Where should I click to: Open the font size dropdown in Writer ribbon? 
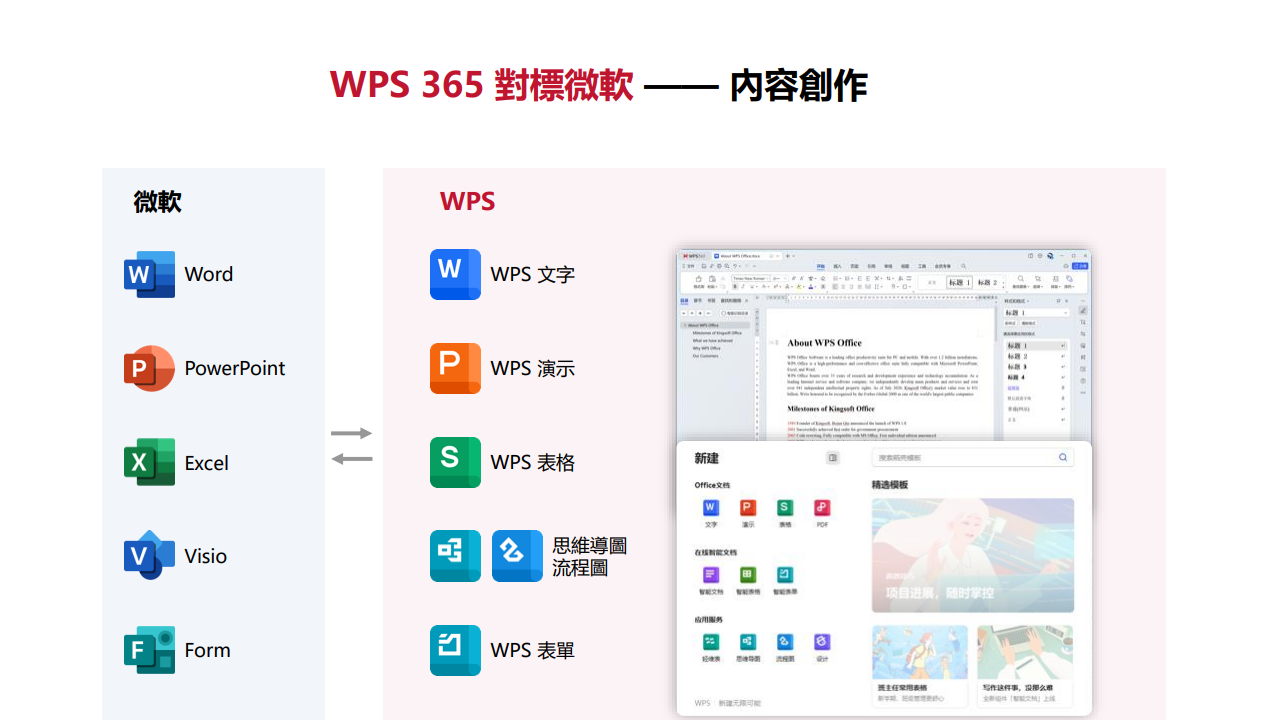tap(780, 278)
